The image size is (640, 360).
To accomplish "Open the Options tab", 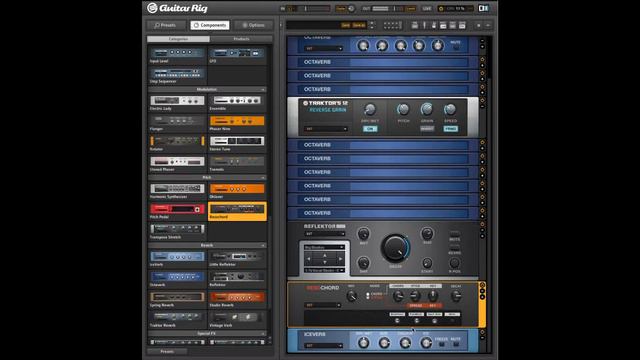I will [x=253, y=25].
